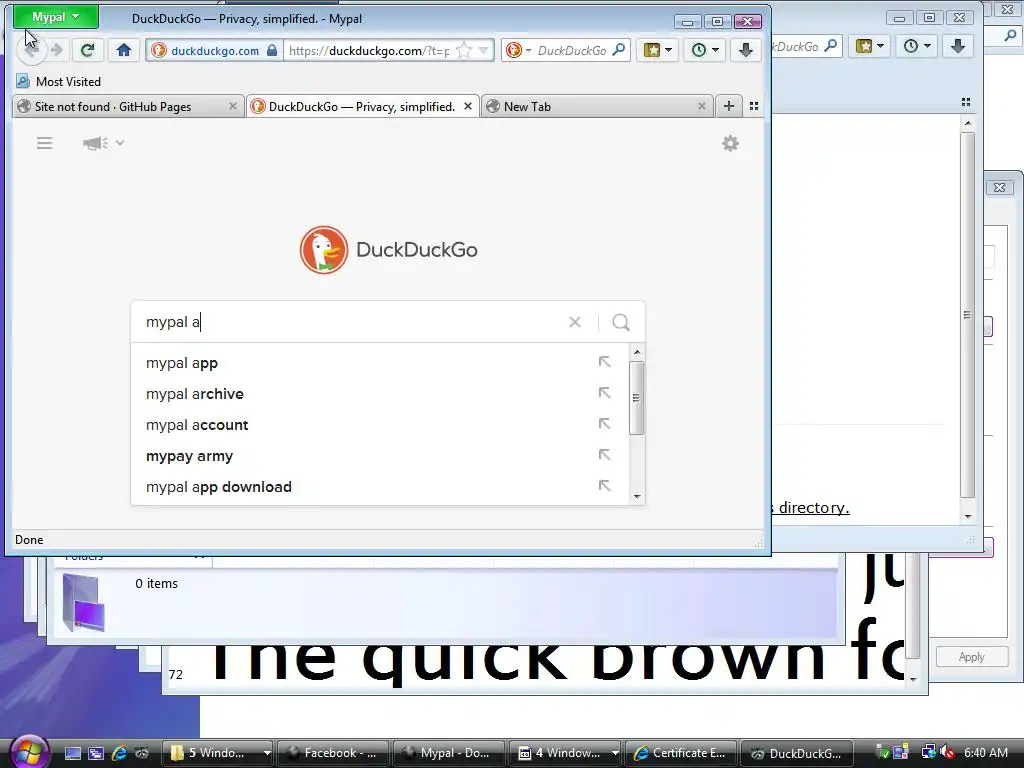1024x768 pixels.
Task: Click the toolbar DuckDuckGo search box
Action: tap(572, 50)
